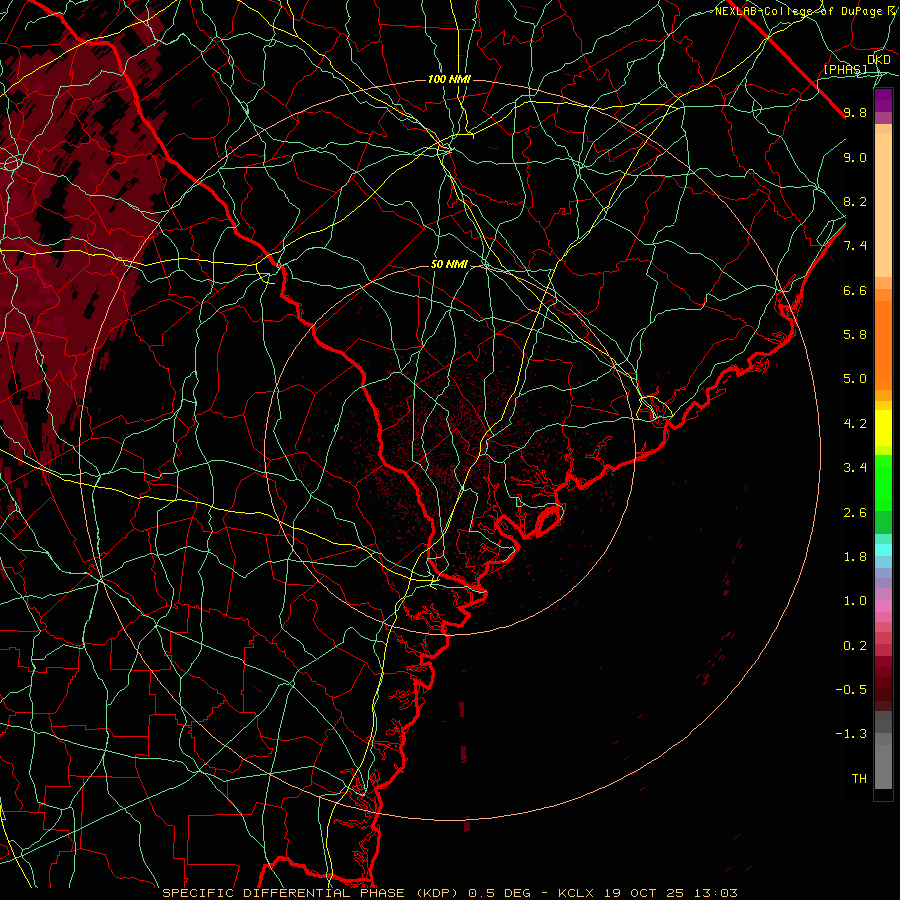Click the 19 OCT 25 date in the footer
900x900 pixels.
(643, 893)
